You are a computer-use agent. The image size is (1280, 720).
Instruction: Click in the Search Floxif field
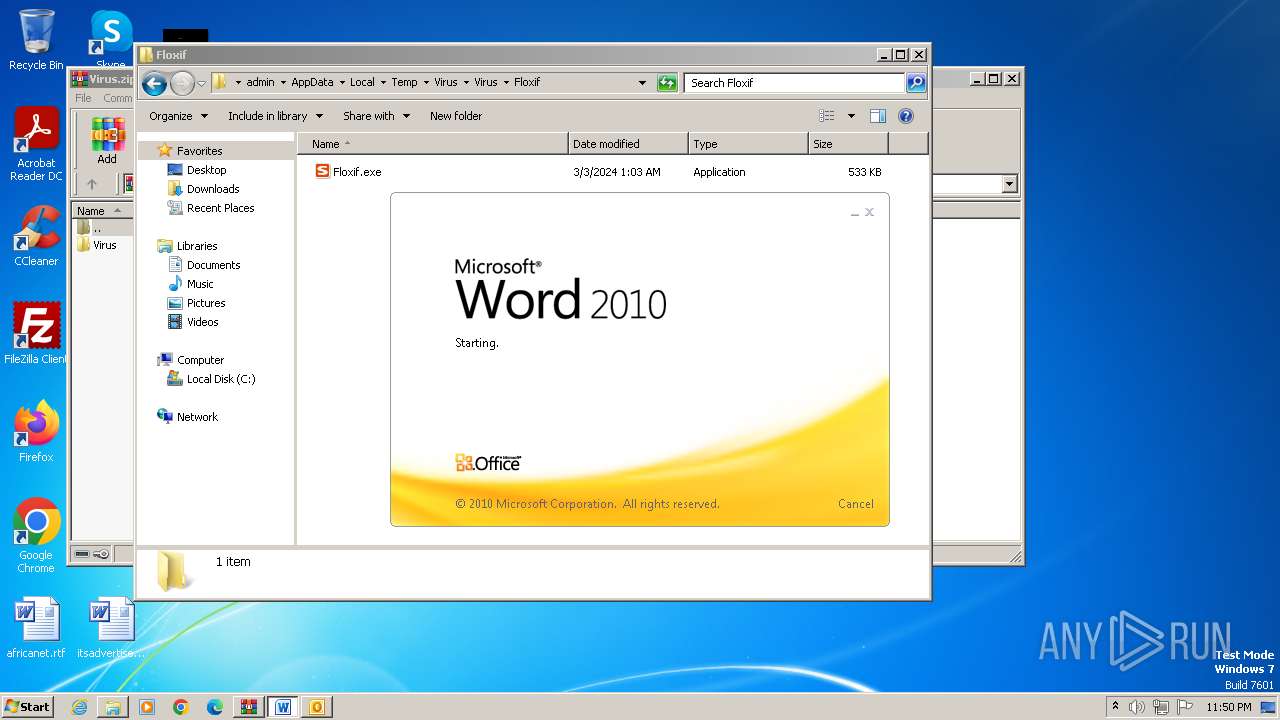coord(795,83)
